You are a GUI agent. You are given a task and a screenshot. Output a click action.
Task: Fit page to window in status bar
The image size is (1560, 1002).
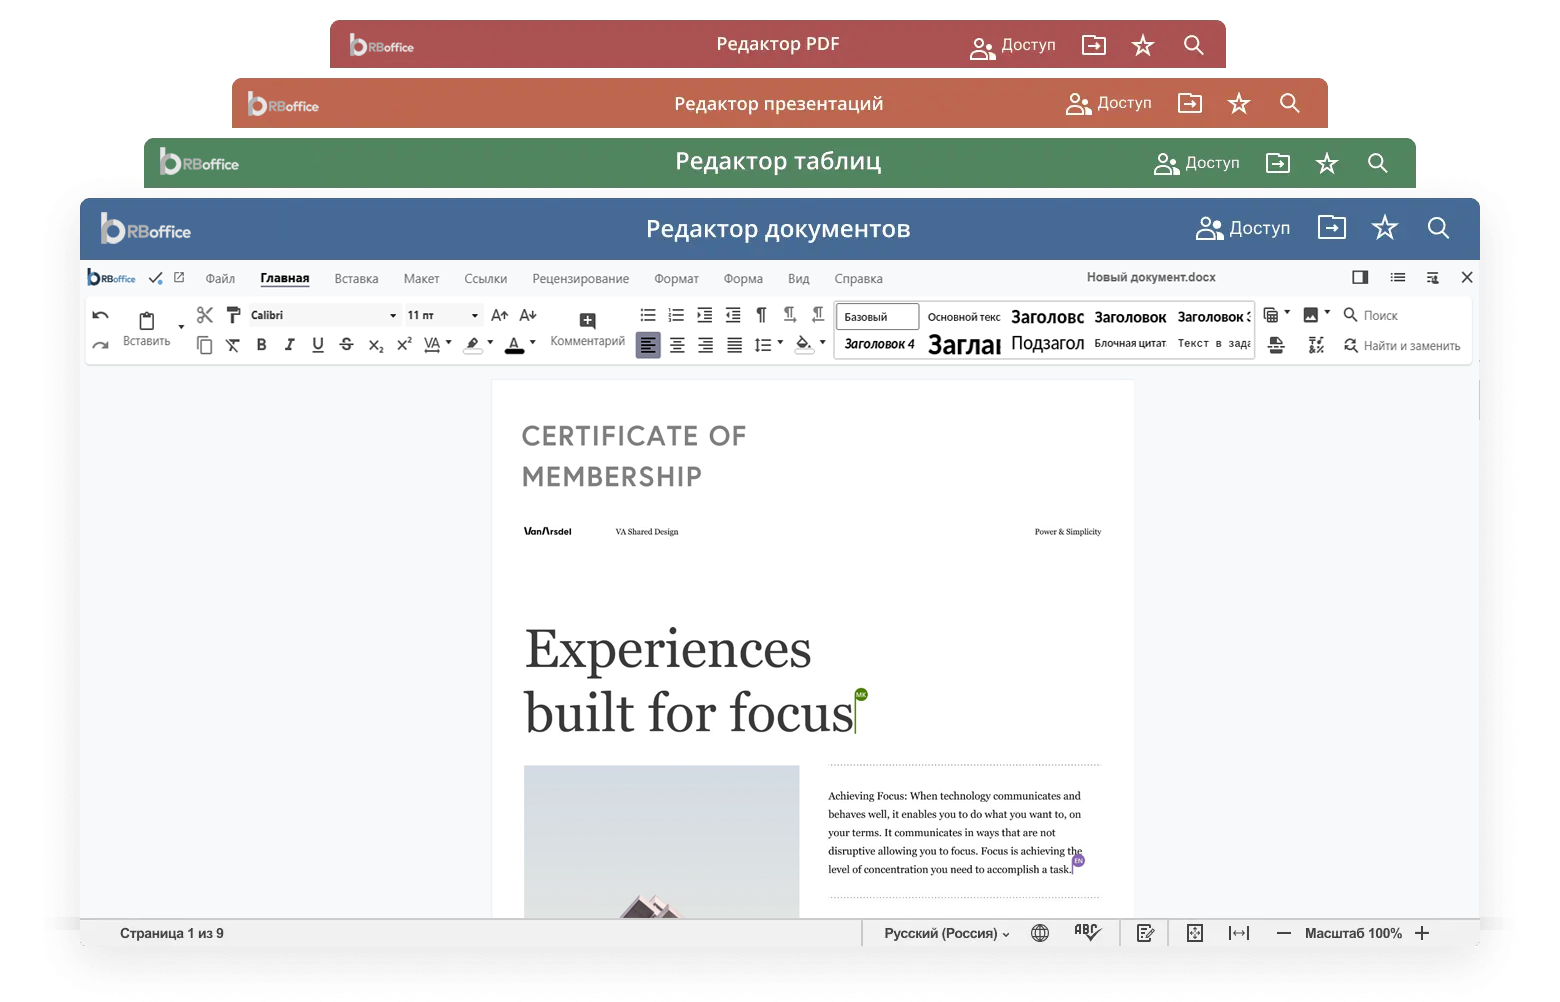(x=1195, y=933)
